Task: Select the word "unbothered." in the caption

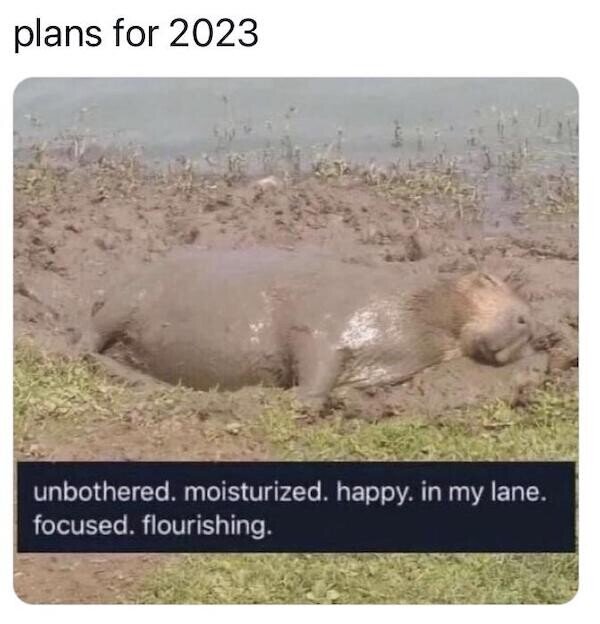Action: click(x=105, y=493)
